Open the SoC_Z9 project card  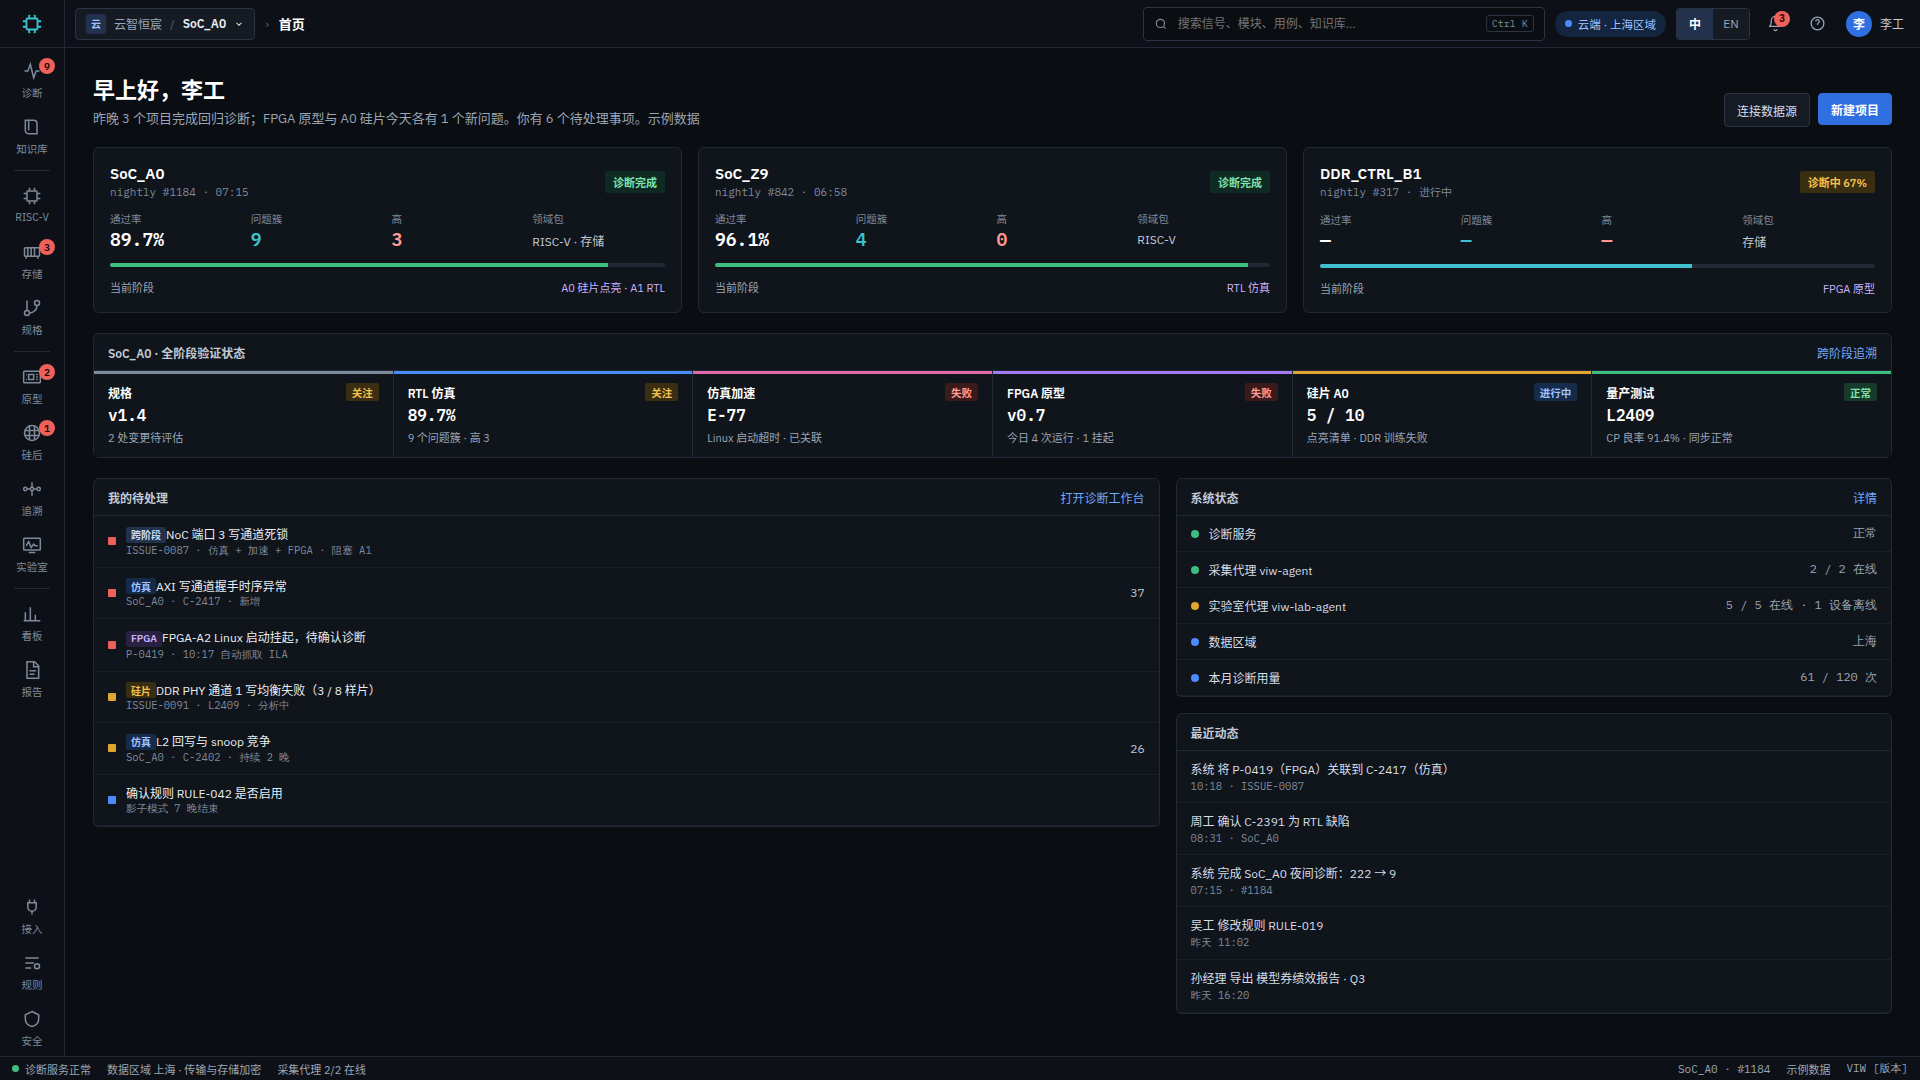992,230
